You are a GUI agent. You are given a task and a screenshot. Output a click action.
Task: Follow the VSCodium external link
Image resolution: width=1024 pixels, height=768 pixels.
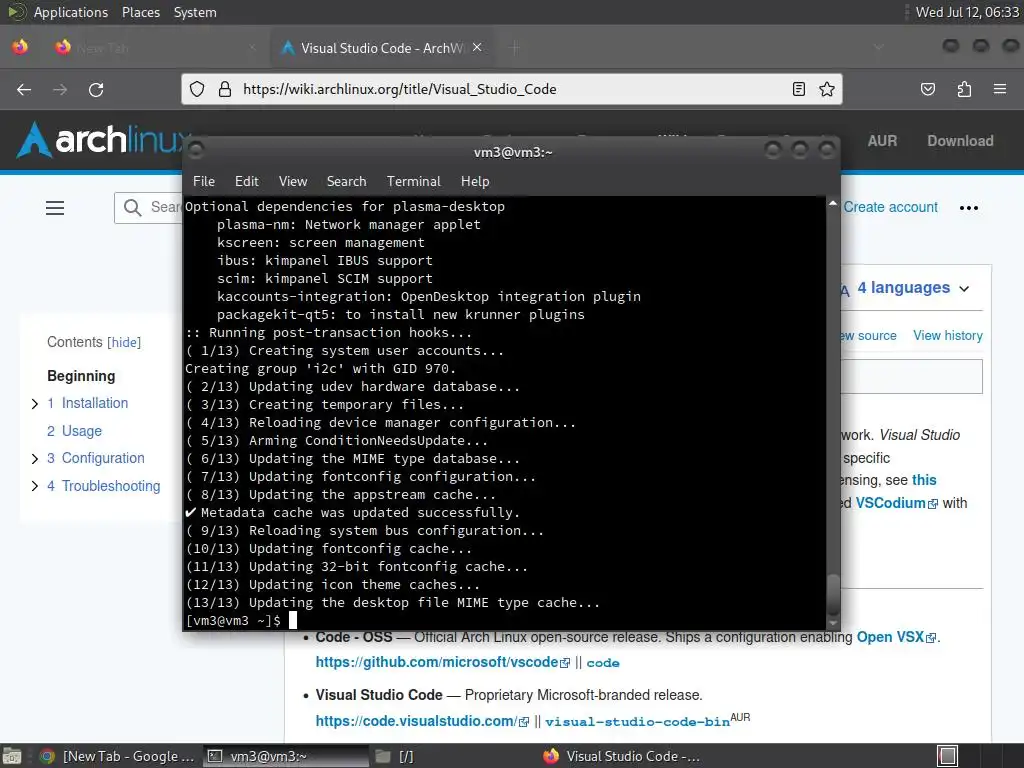point(897,504)
